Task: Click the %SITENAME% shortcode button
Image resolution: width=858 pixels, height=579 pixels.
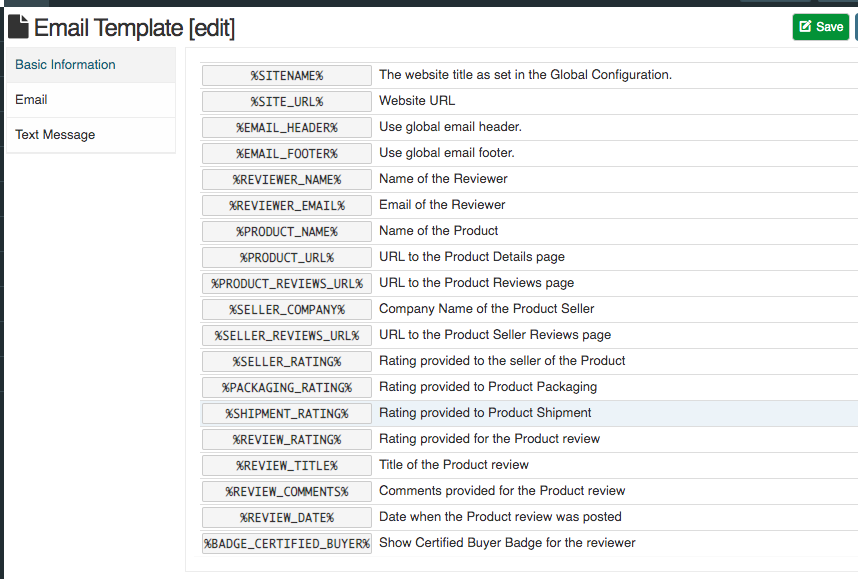Action: [287, 75]
